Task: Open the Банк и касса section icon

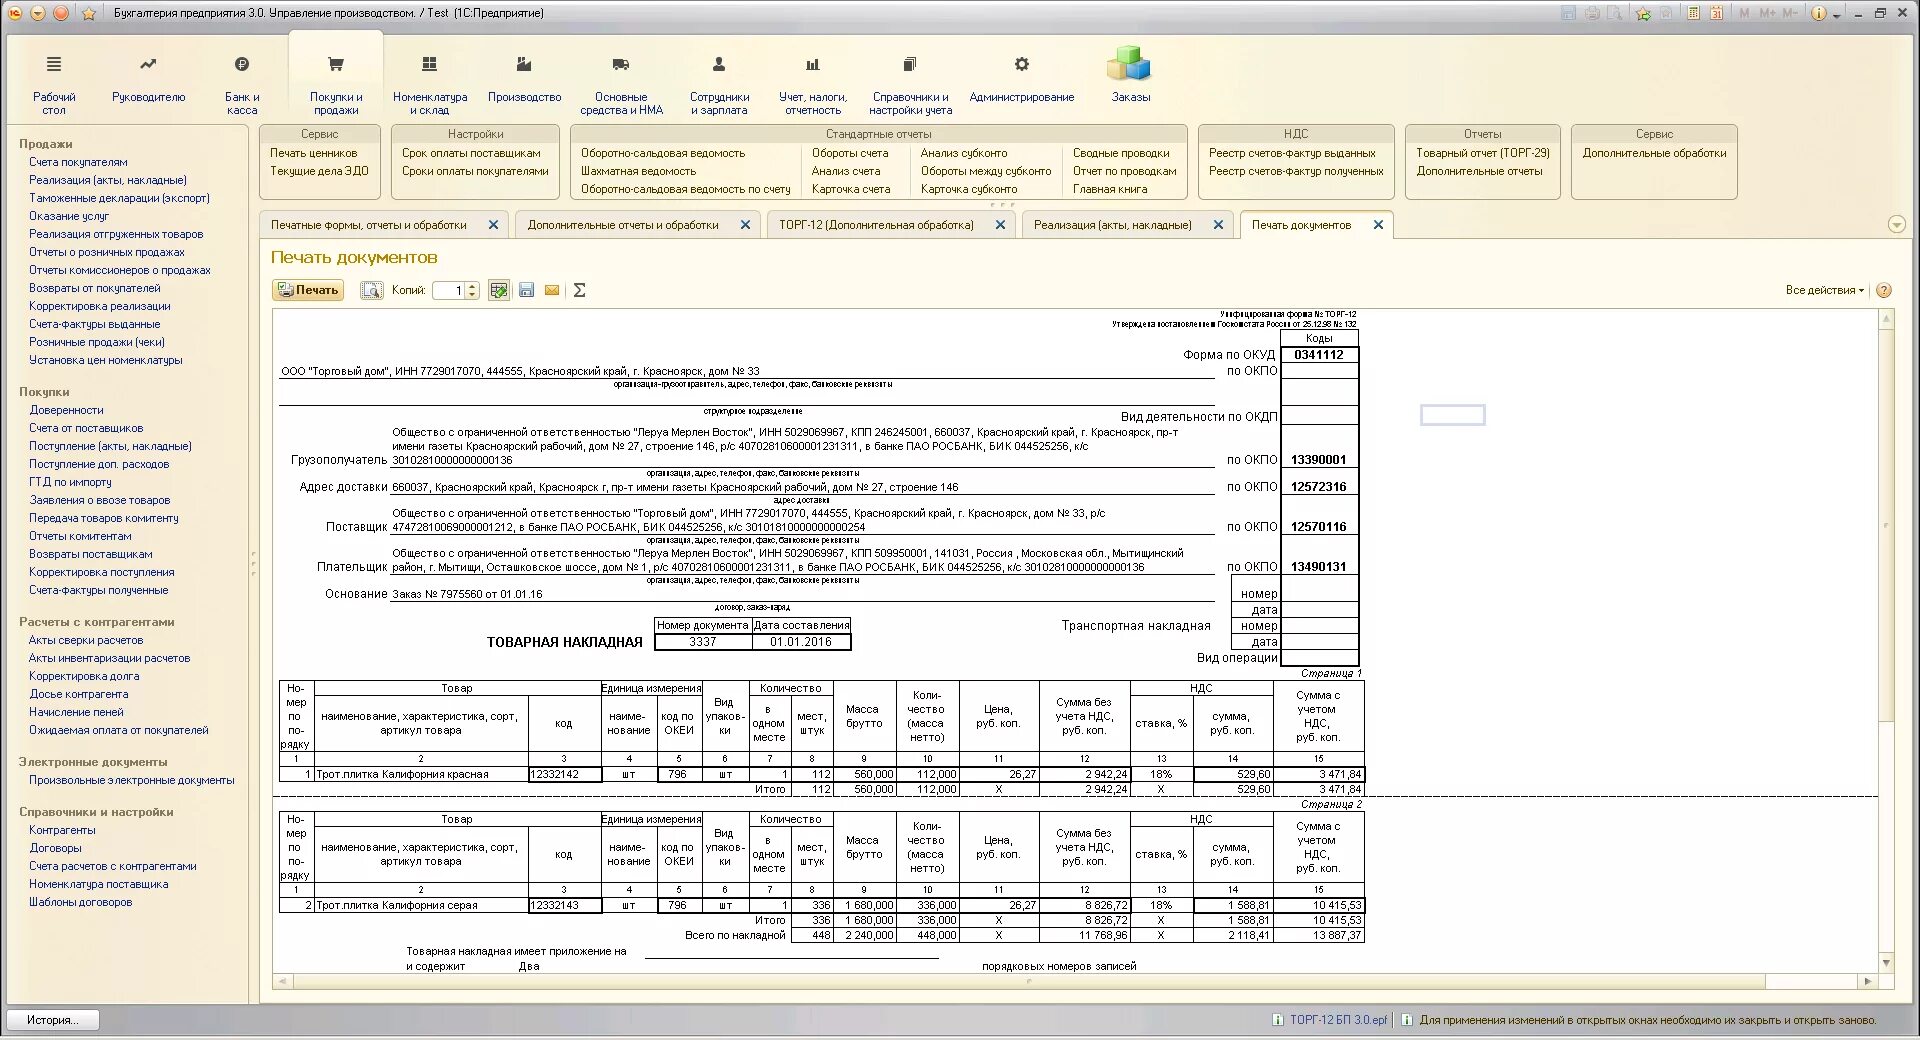Action: [242, 64]
